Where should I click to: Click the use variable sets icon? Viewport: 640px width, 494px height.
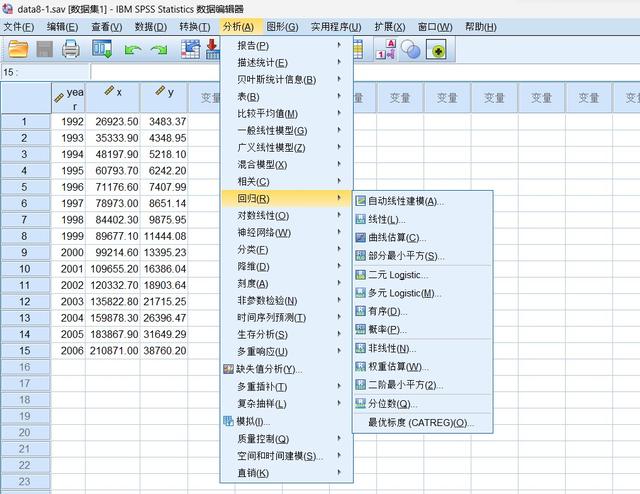click(x=411, y=49)
